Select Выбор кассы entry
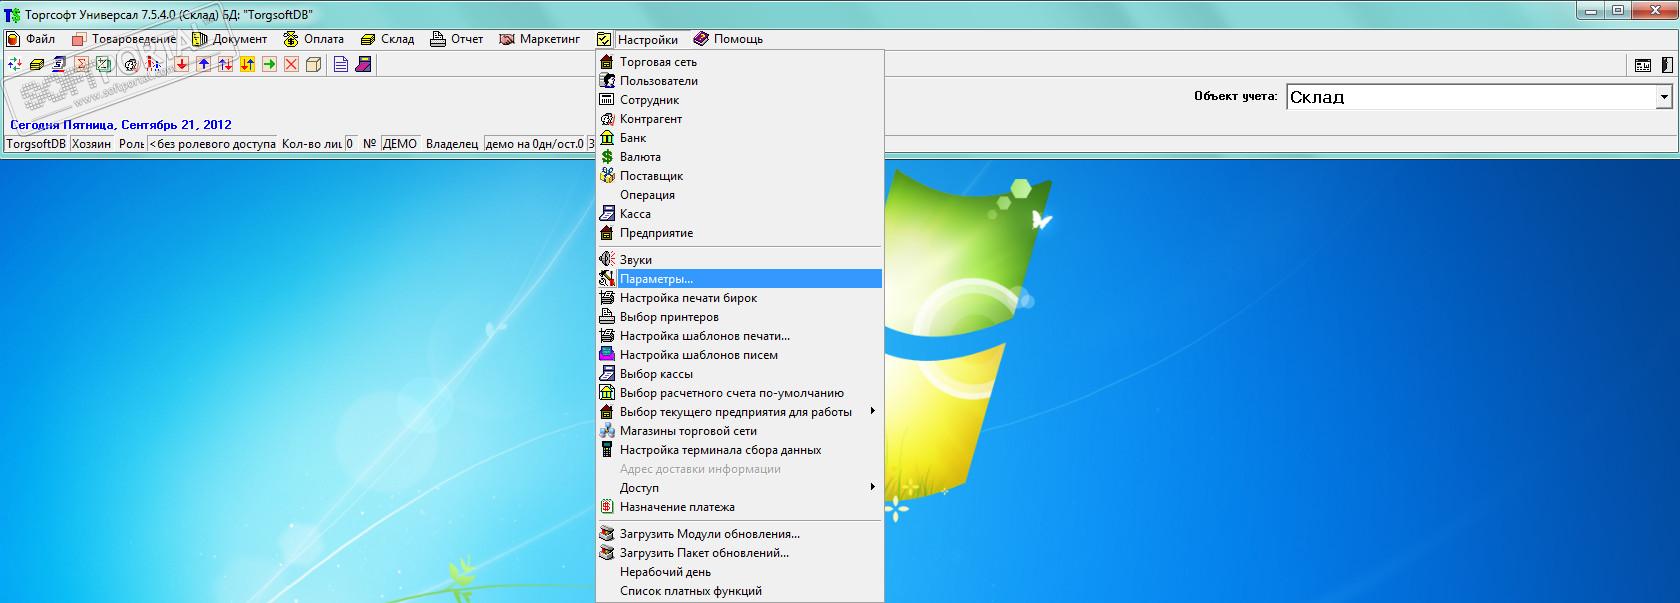This screenshot has width=1680, height=603. (739, 374)
